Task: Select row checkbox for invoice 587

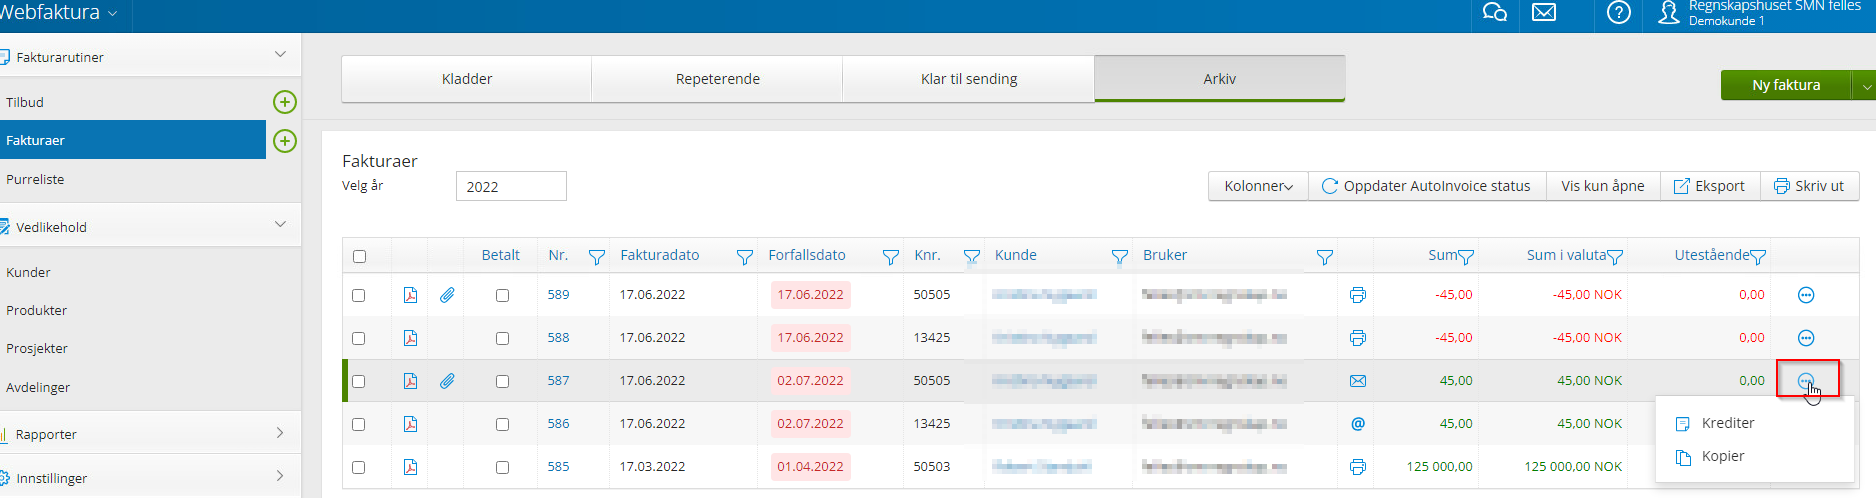Action: coord(359,382)
